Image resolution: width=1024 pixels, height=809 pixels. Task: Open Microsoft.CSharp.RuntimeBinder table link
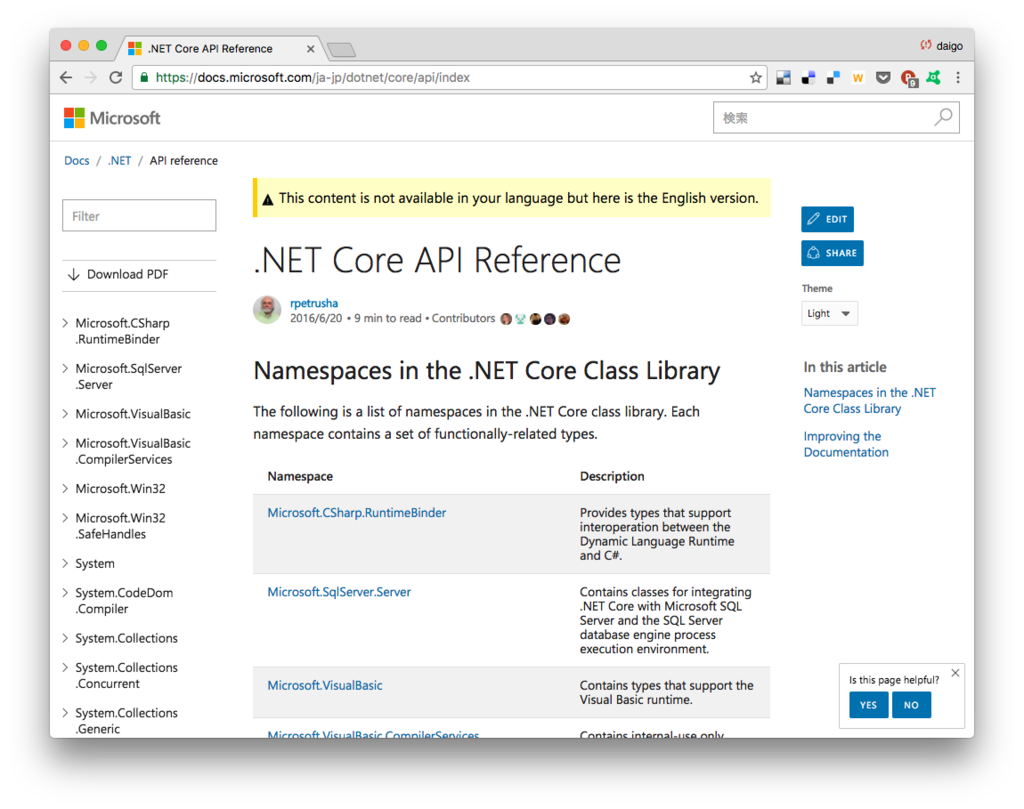[x=357, y=513]
